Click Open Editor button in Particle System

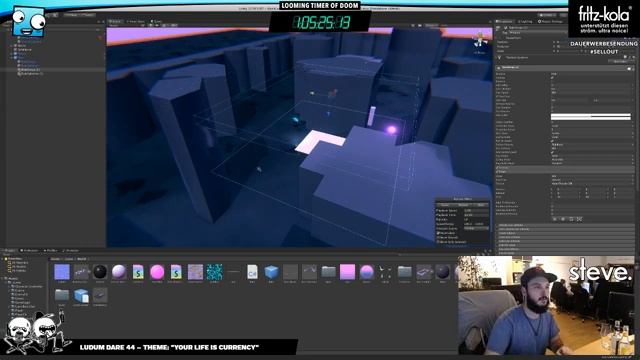[620, 62]
